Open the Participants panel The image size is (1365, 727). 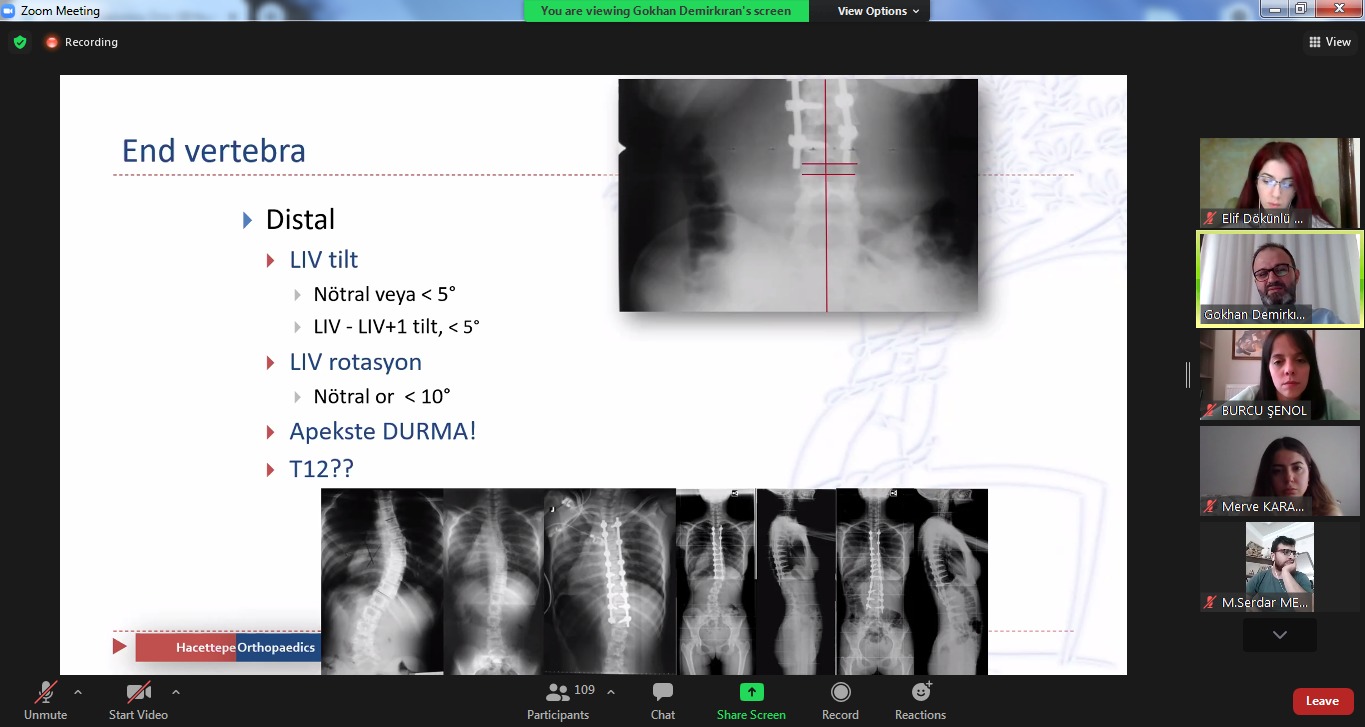point(558,700)
